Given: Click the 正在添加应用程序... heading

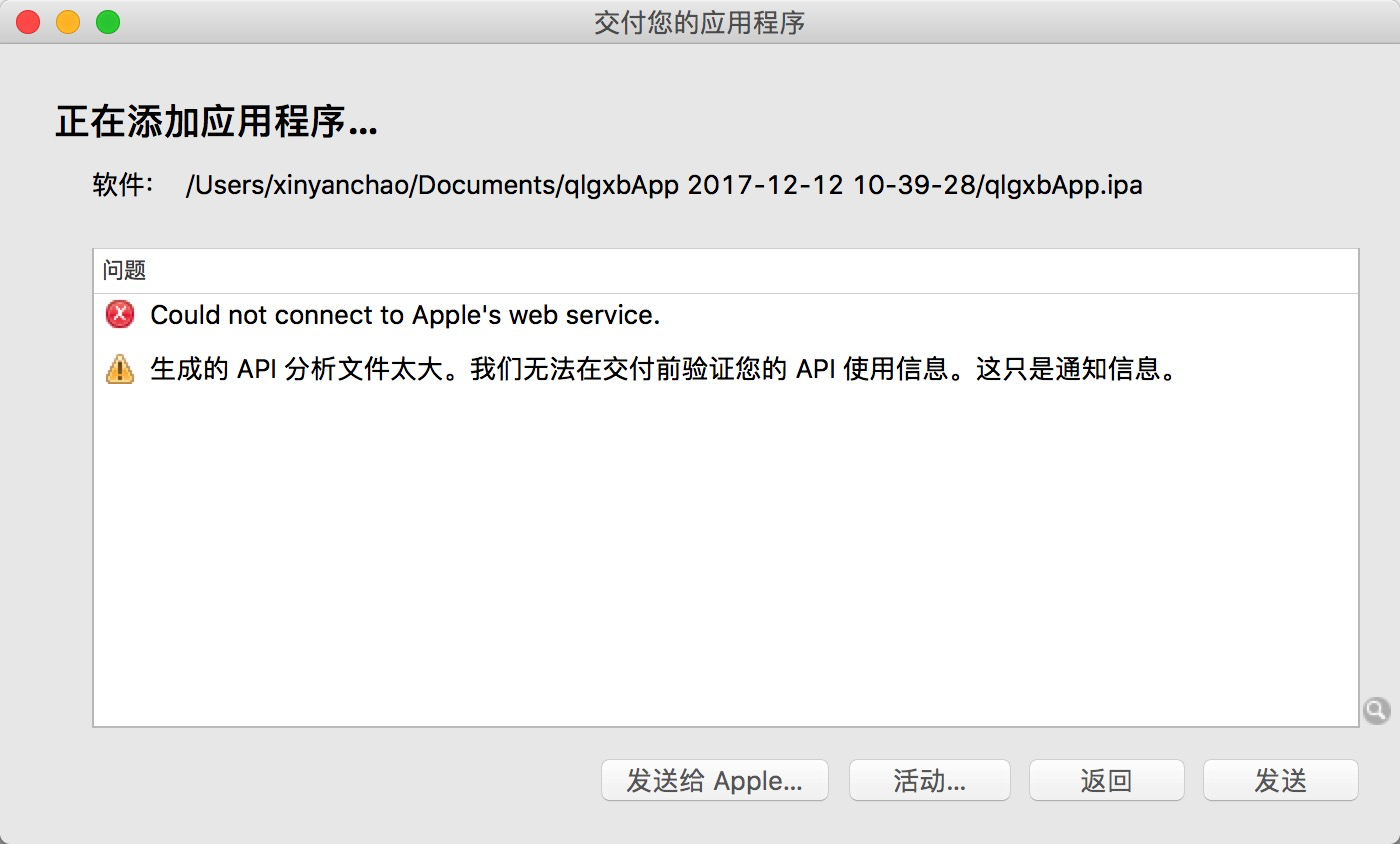Looking at the screenshot, I should point(216,124).
